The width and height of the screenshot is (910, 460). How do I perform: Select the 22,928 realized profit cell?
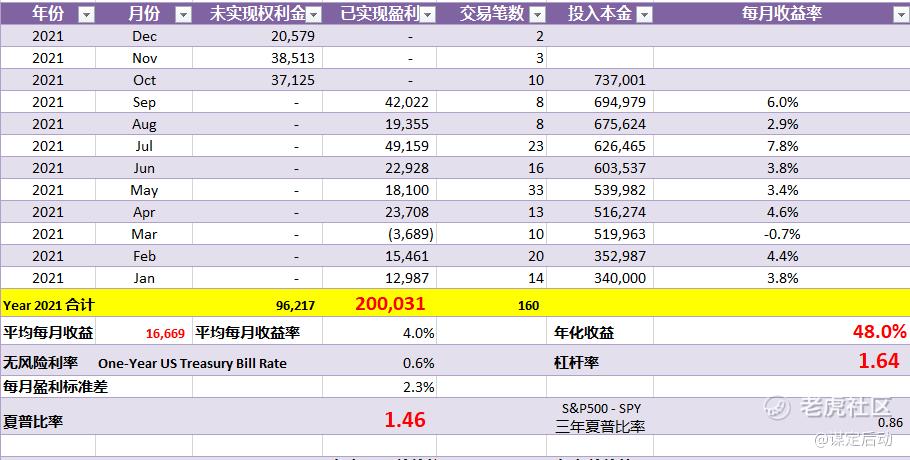click(380, 168)
